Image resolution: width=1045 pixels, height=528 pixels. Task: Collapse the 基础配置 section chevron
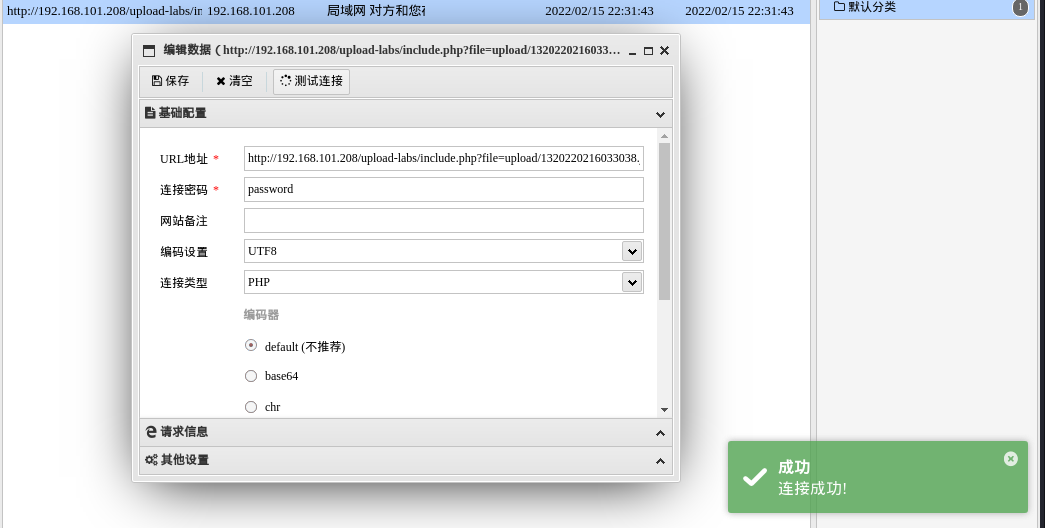click(x=660, y=114)
